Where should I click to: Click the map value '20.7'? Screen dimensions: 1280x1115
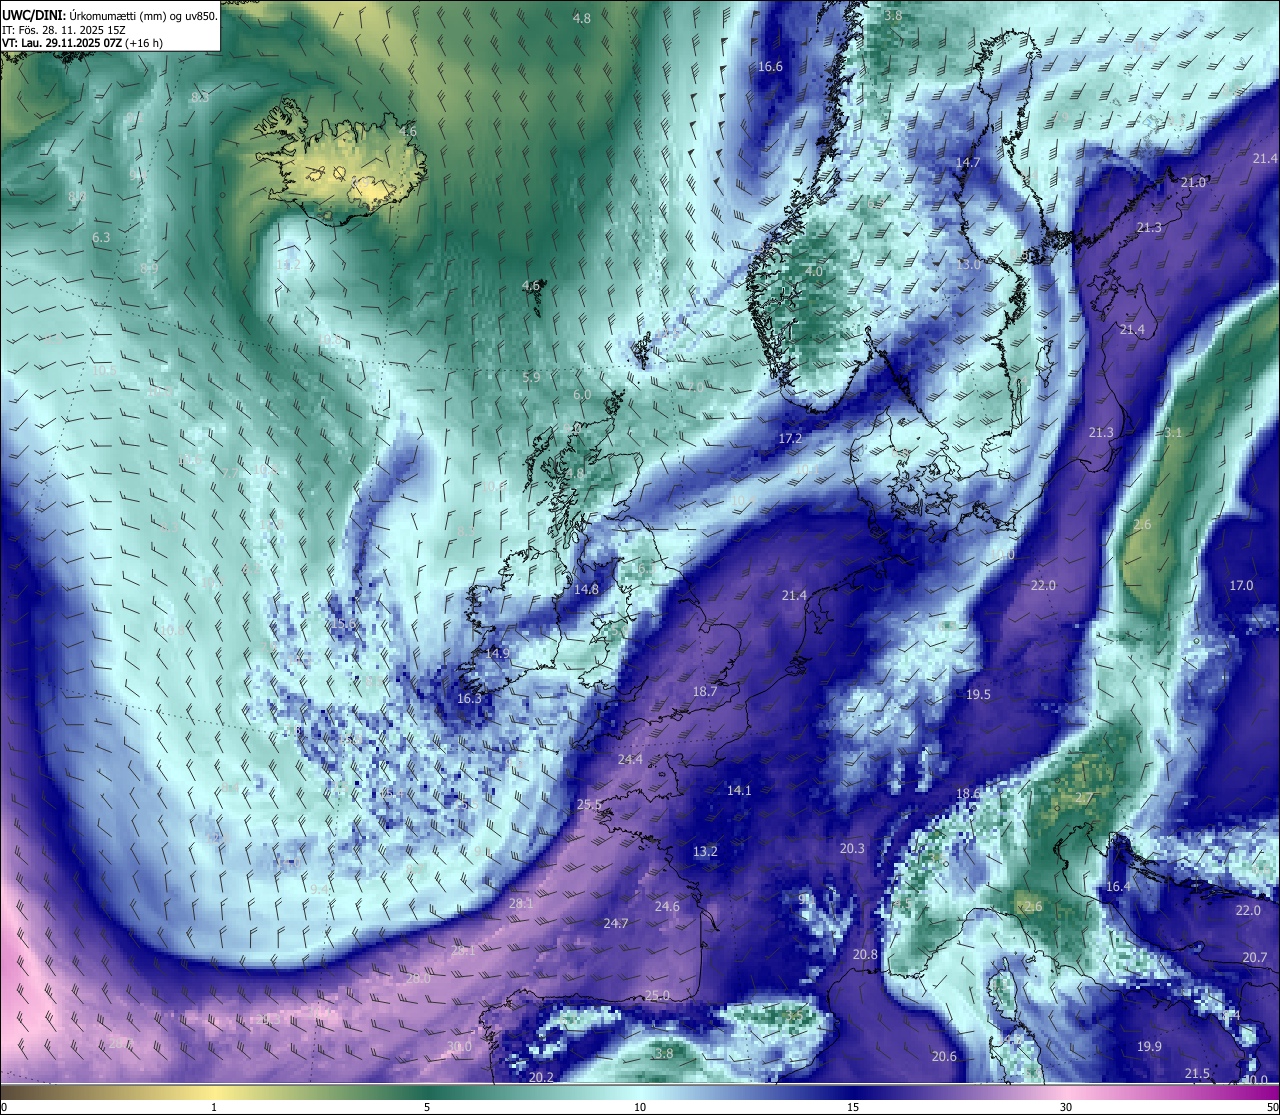(x=1255, y=958)
